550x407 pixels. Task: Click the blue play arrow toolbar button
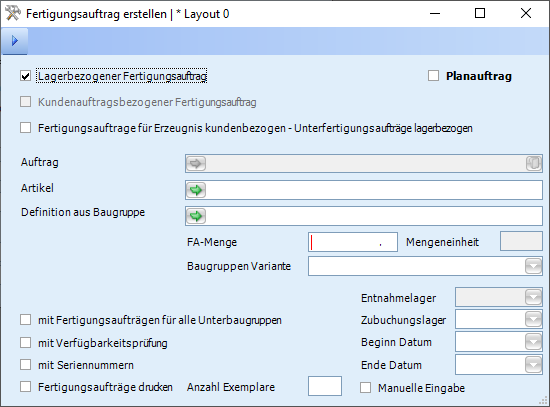coord(15,41)
